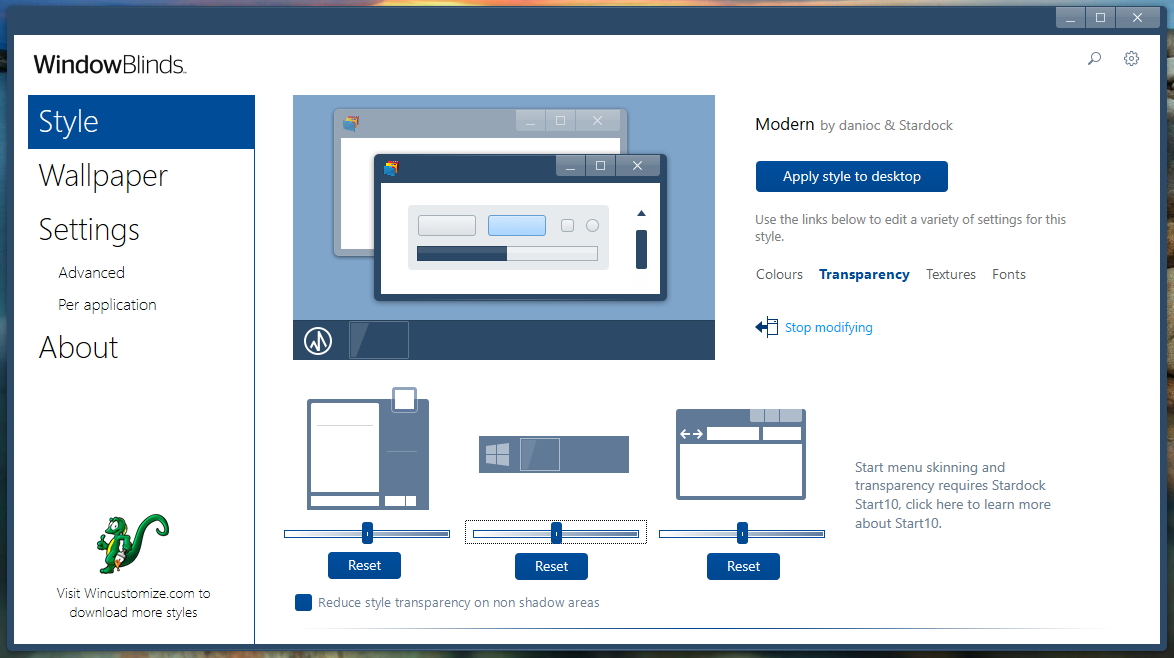Image resolution: width=1174 pixels, height=658 pixels.
Task: Select the Style section
Action: [142, 122]
